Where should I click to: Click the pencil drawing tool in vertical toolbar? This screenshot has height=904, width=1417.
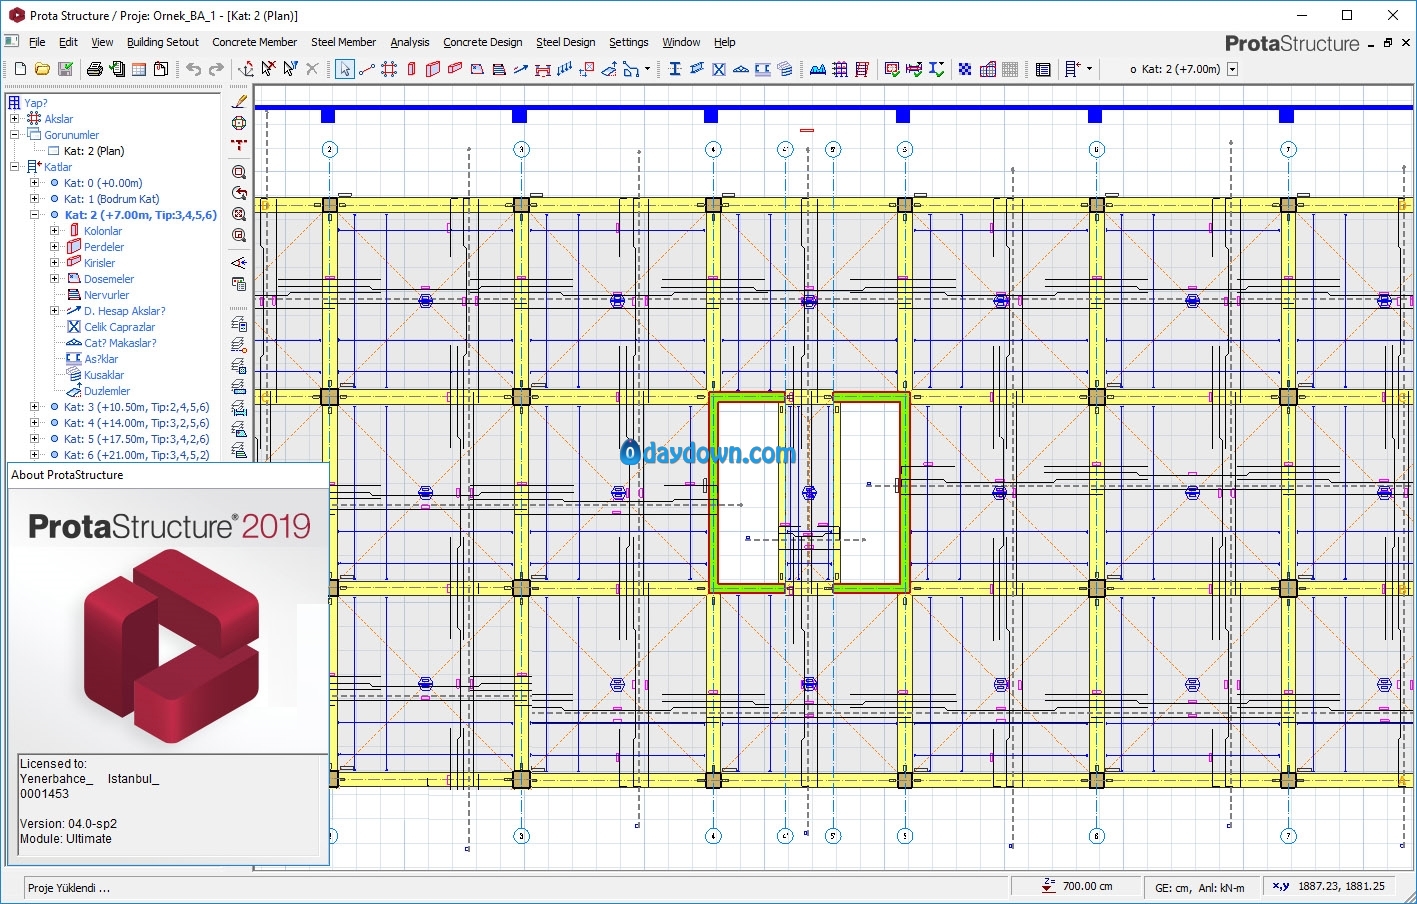click(x=239, y=101)
